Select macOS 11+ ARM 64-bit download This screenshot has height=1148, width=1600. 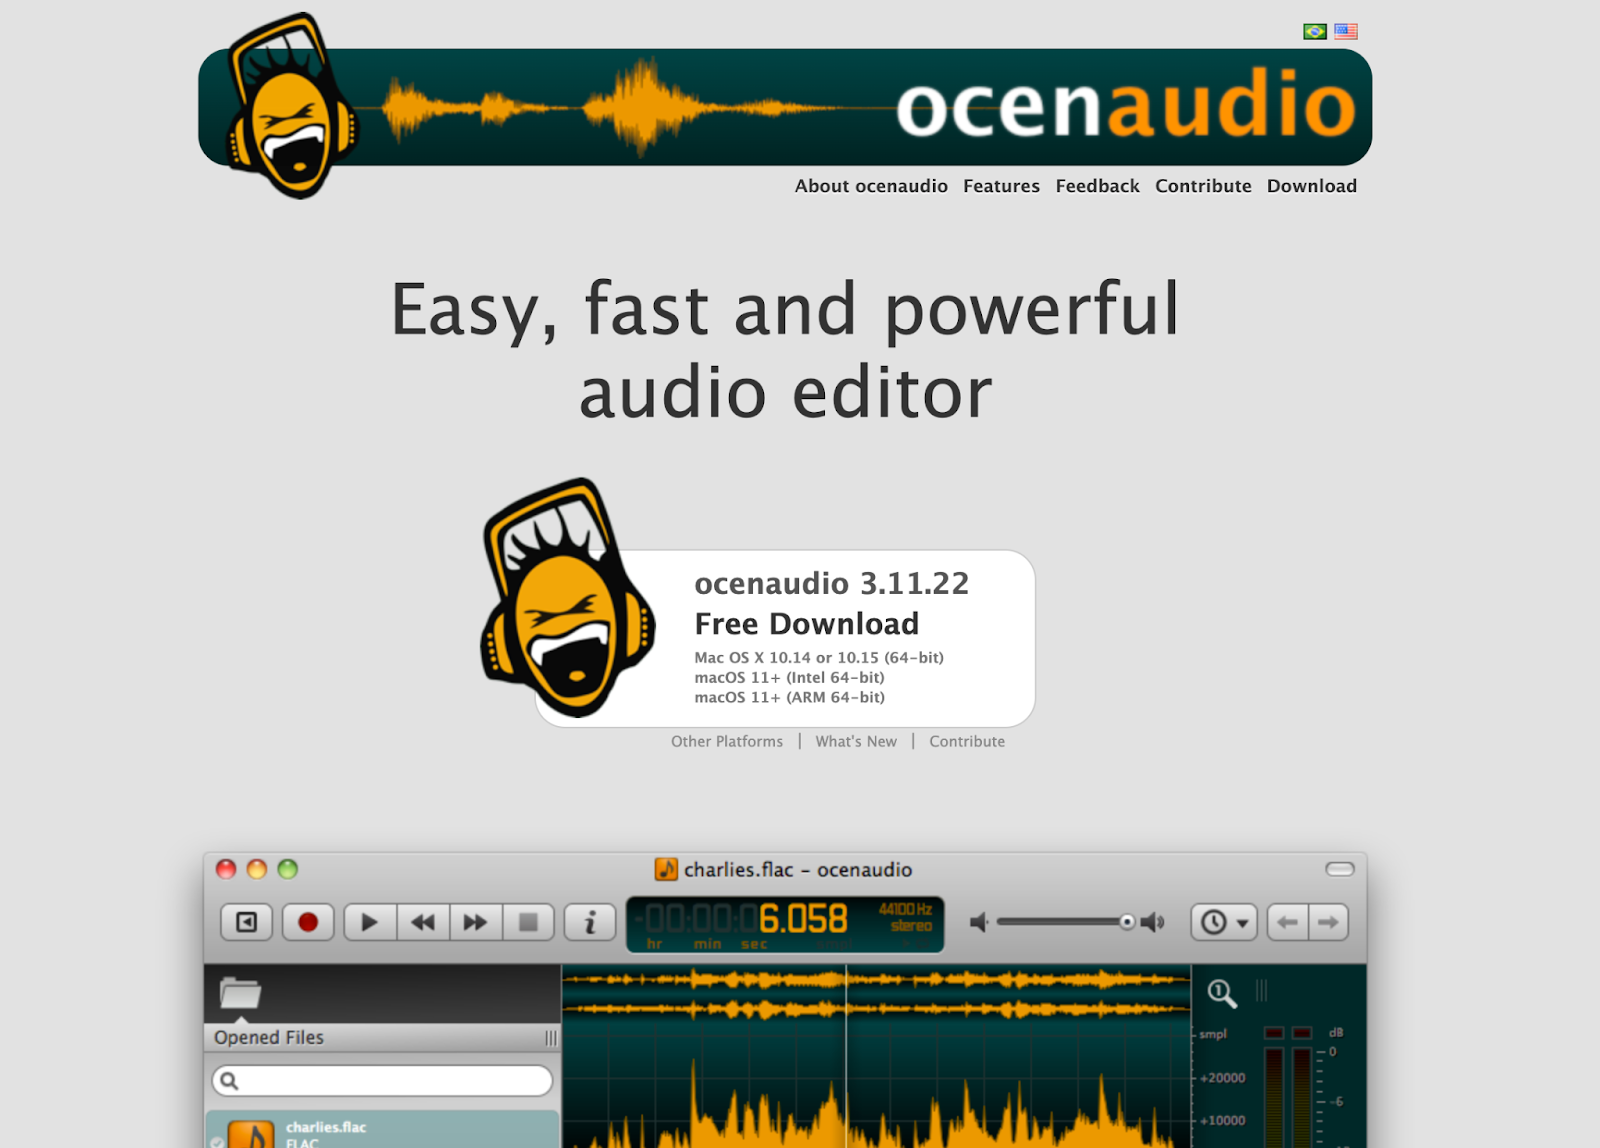[x=789, y=697]
